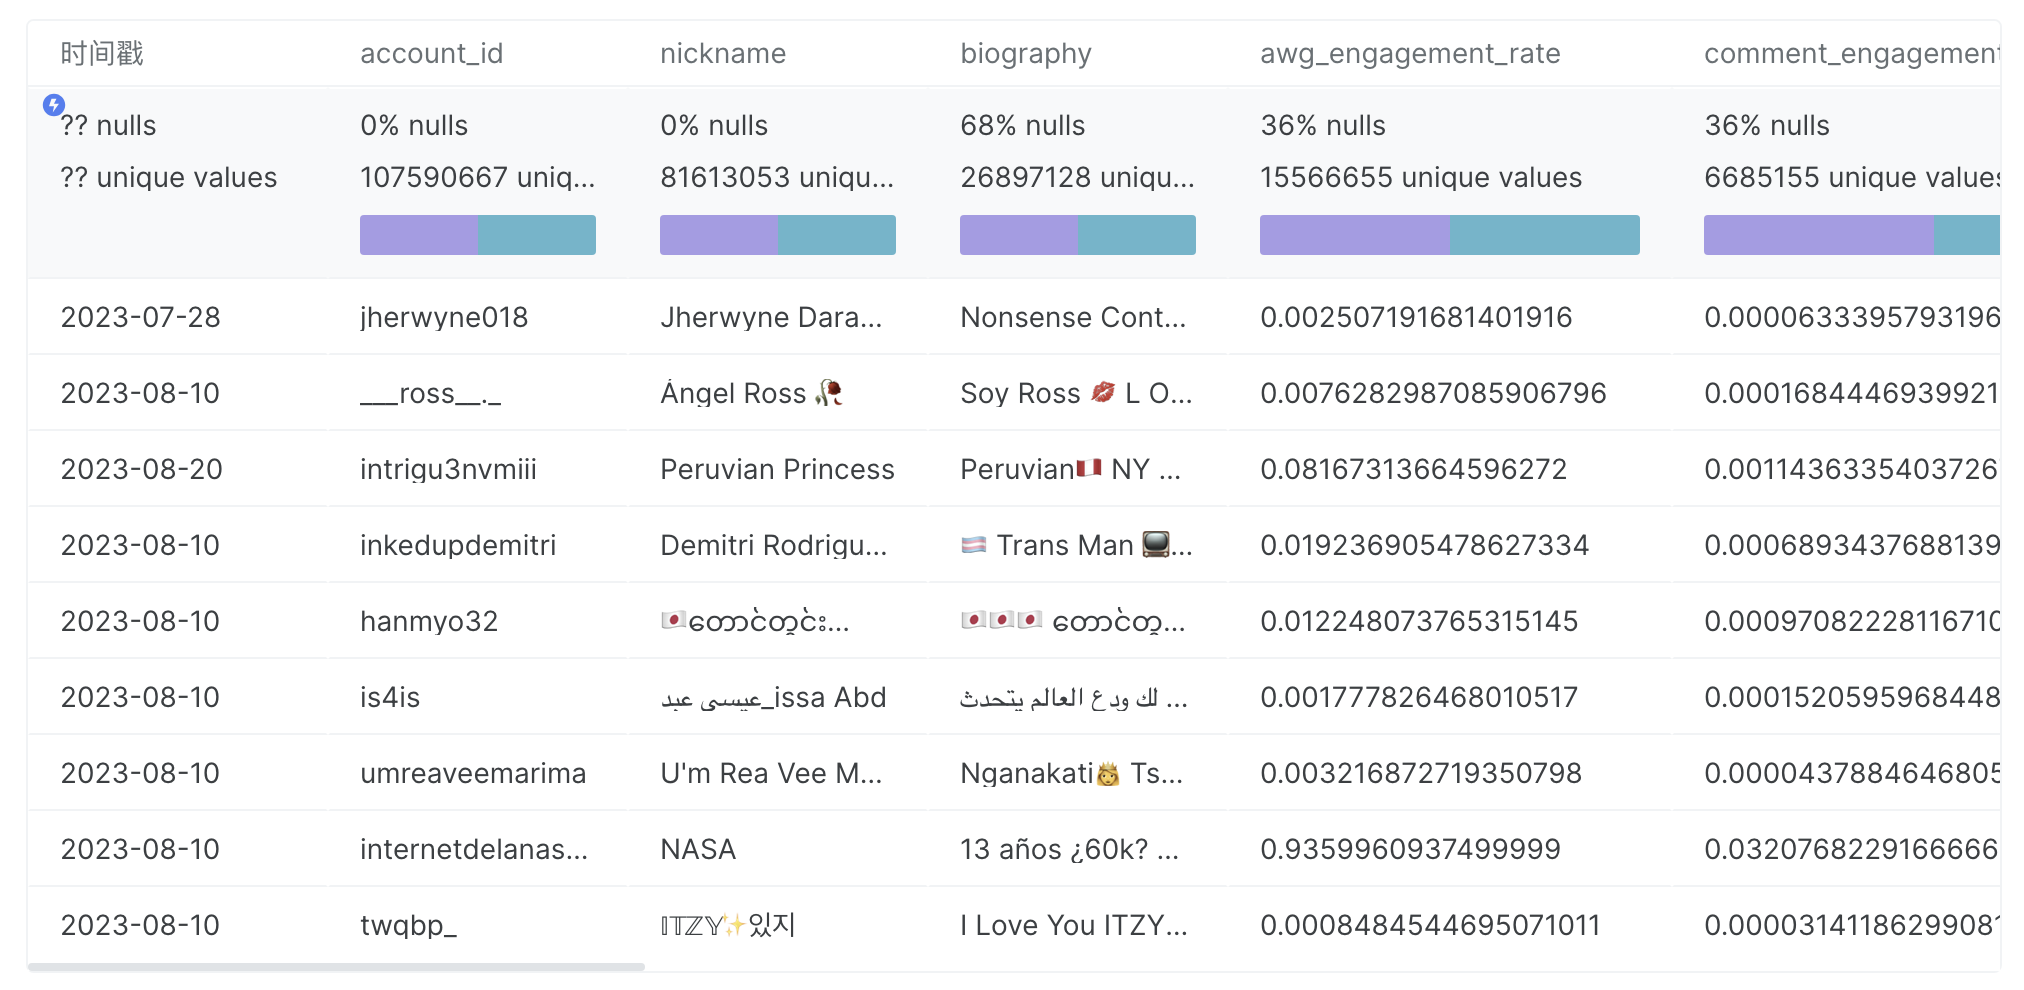Select account cell internetdelanas...
Image resolution: width=2024 pixels, height=990 pixels.
point(474,849)
